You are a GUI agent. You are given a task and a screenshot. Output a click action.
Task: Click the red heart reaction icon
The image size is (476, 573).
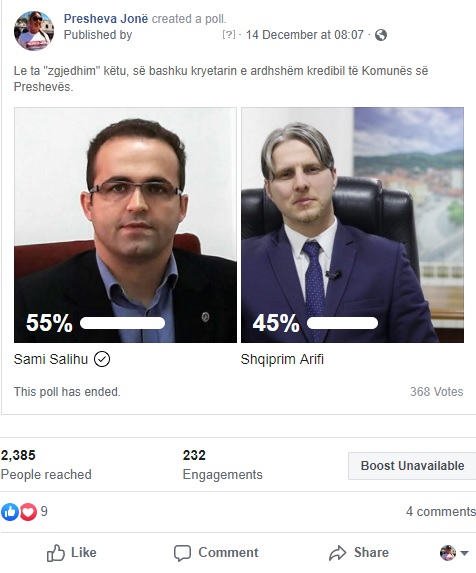point(28,512)
